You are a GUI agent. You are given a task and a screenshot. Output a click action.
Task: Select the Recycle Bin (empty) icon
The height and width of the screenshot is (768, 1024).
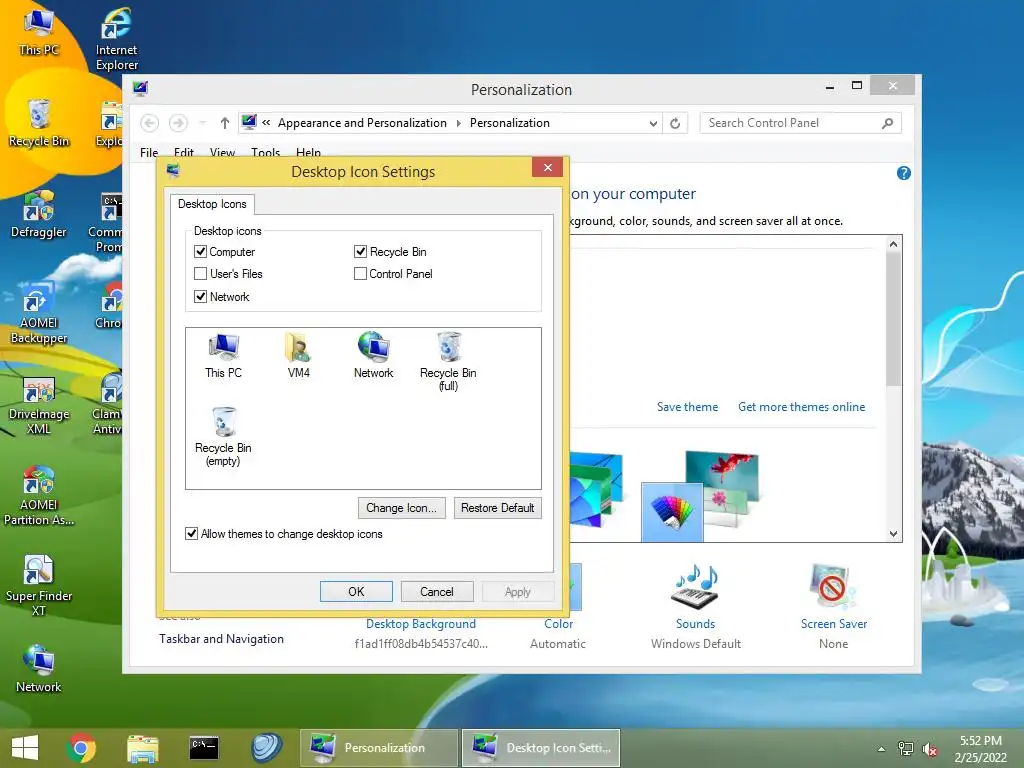point(223,436)
